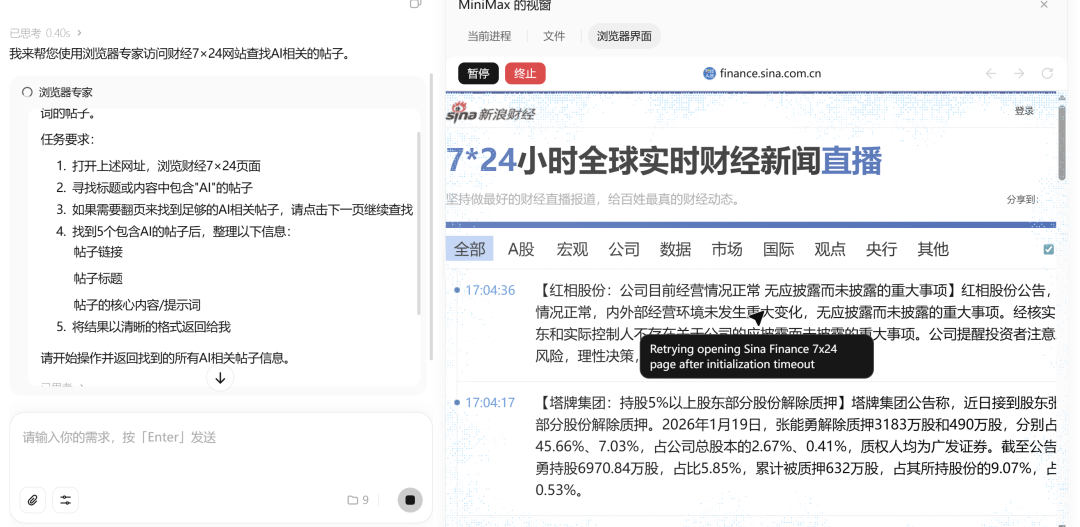
Task: Click the finance.sina.com.cn address bar
Action: point(761,74)
